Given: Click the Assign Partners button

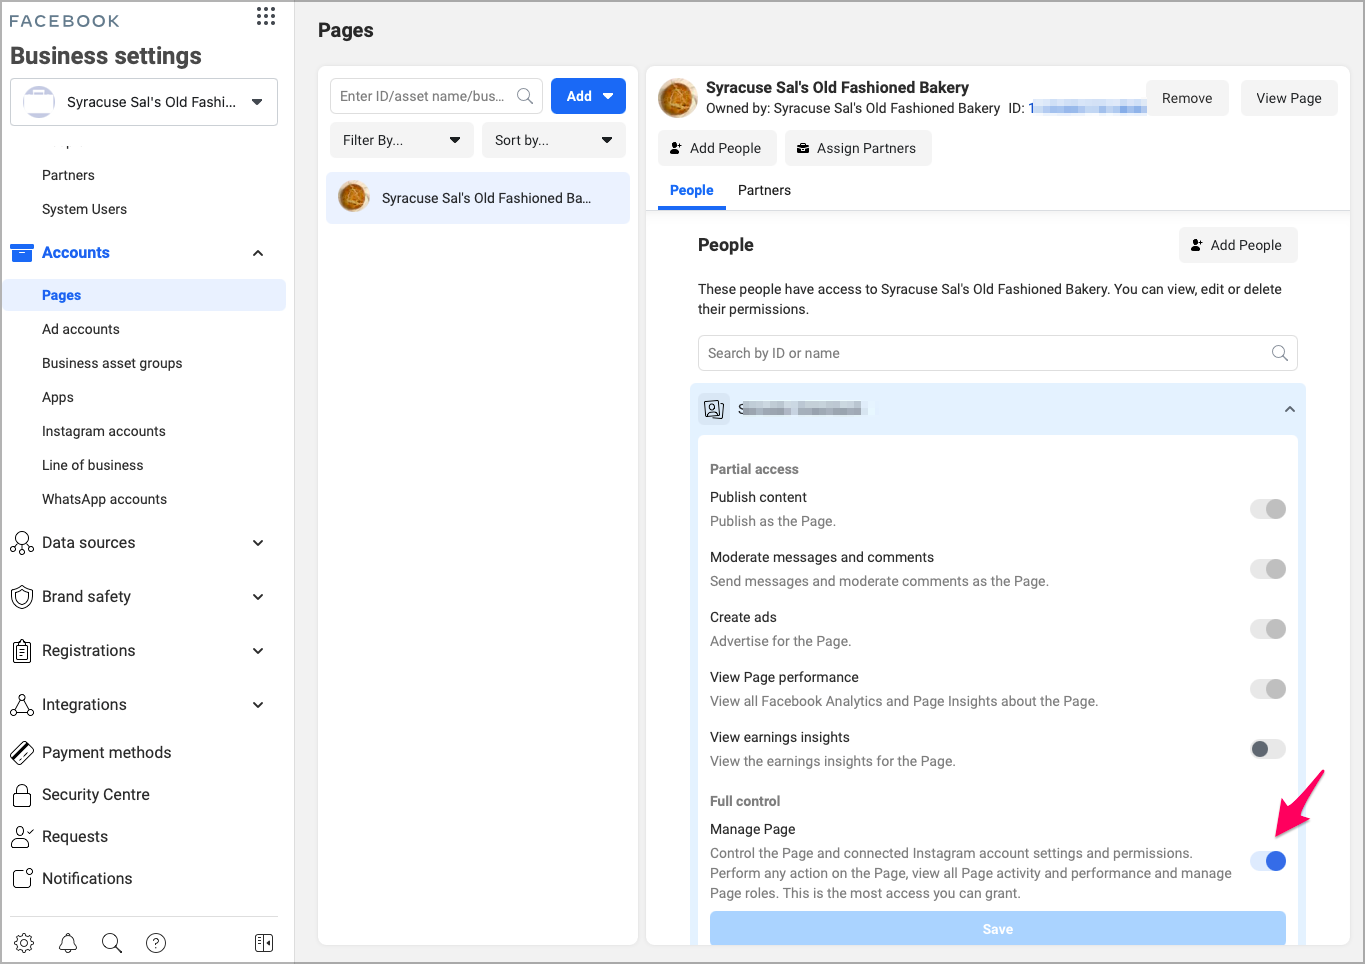Looking at the screenshot, I should 857,148.
